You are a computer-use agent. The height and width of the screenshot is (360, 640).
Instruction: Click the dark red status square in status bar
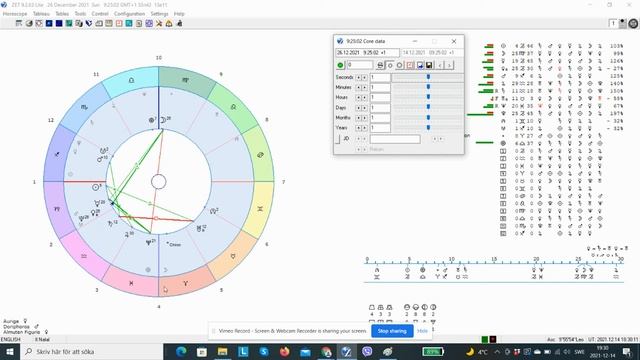pos(493,339)
